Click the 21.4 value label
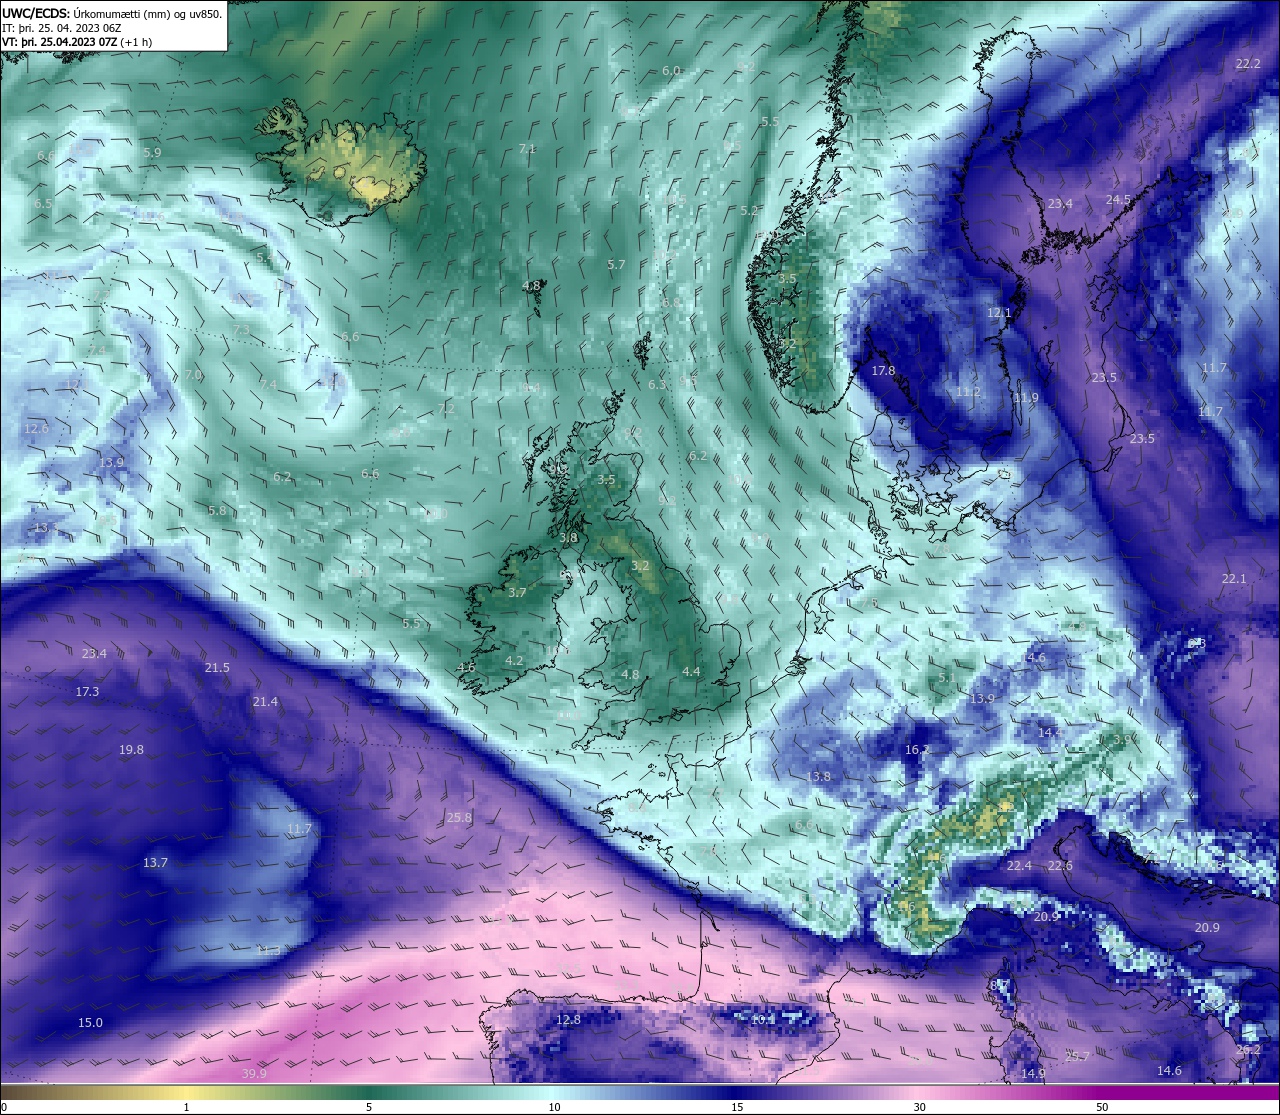Viewport: 1280px width, 1115px height. tap(265, 701)
